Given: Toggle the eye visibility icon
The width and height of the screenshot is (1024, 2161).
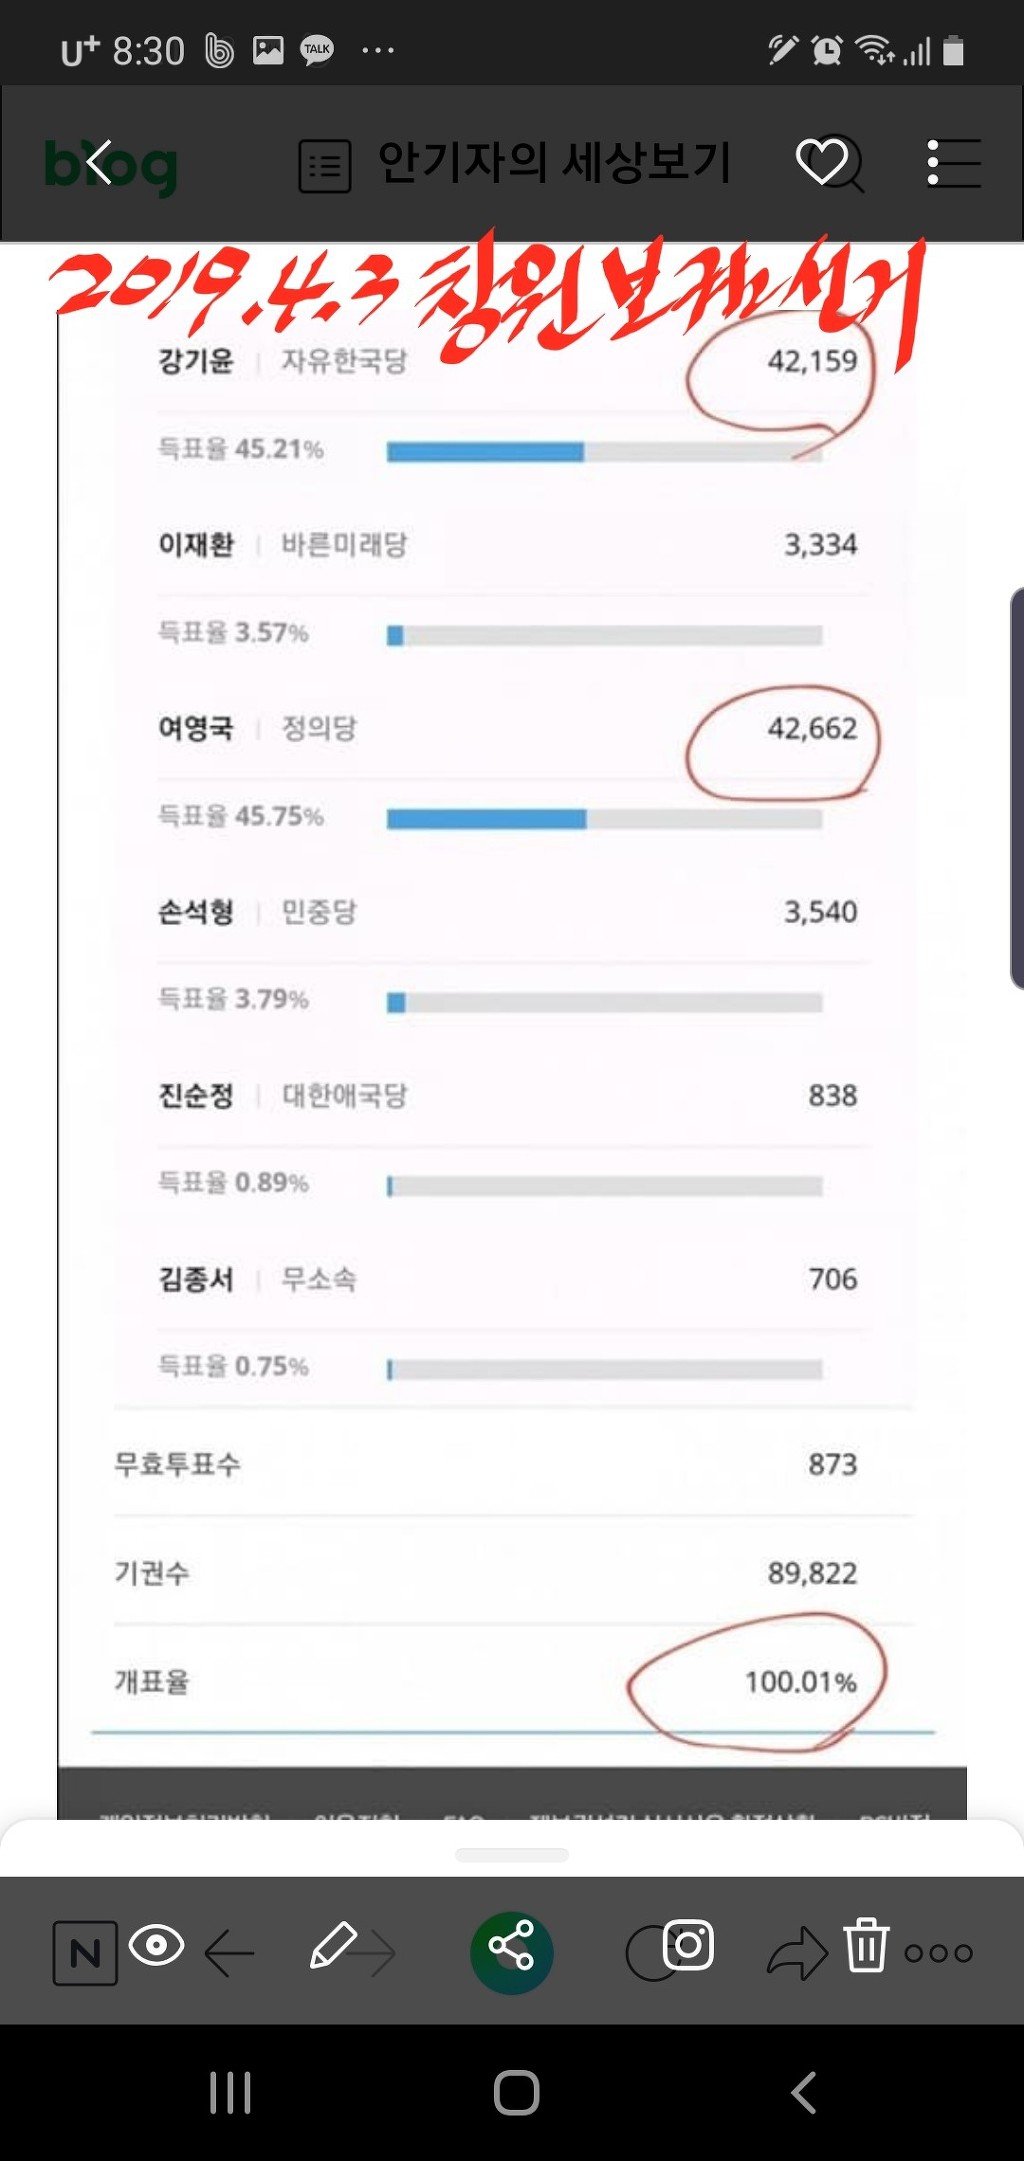Looking at the screenshot, I should [x=157, y=1945].
